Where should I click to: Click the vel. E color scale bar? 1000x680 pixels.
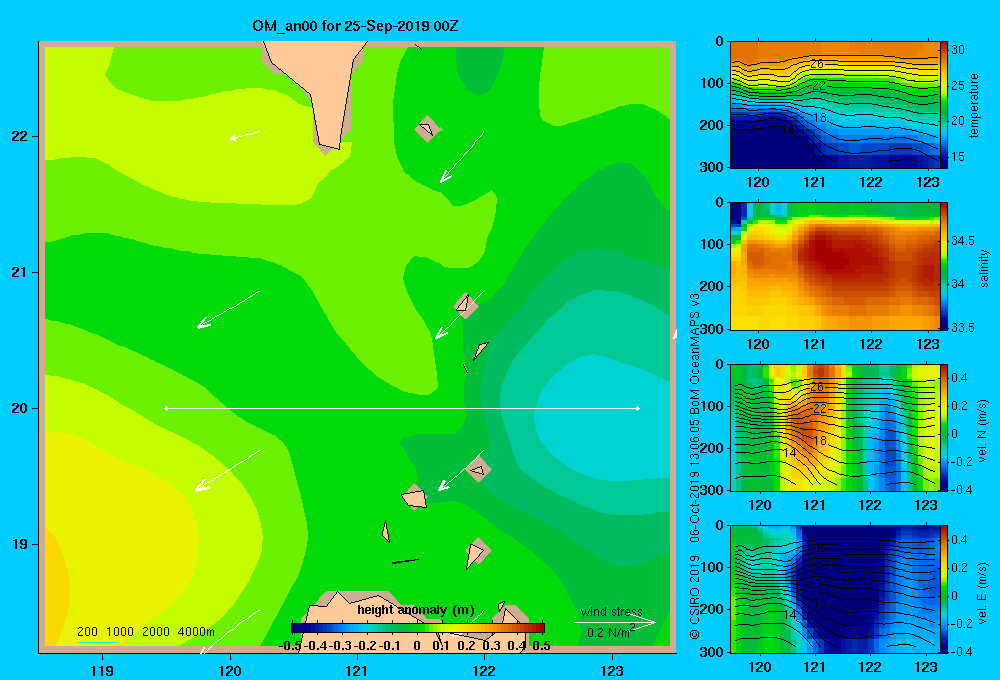944,589
